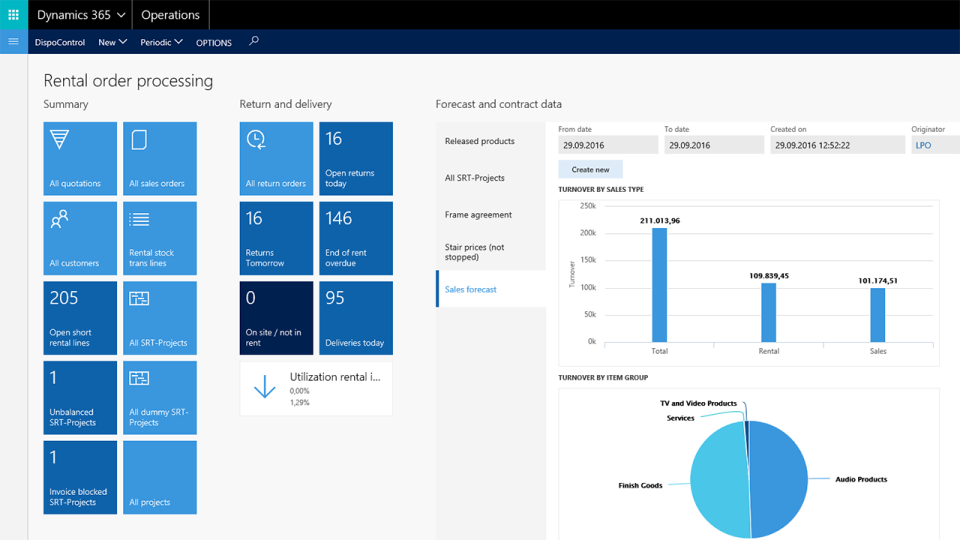Open the All dummy SRT-Projects tile
Viewport: 960px width, 540px height.
pos(160,397)
